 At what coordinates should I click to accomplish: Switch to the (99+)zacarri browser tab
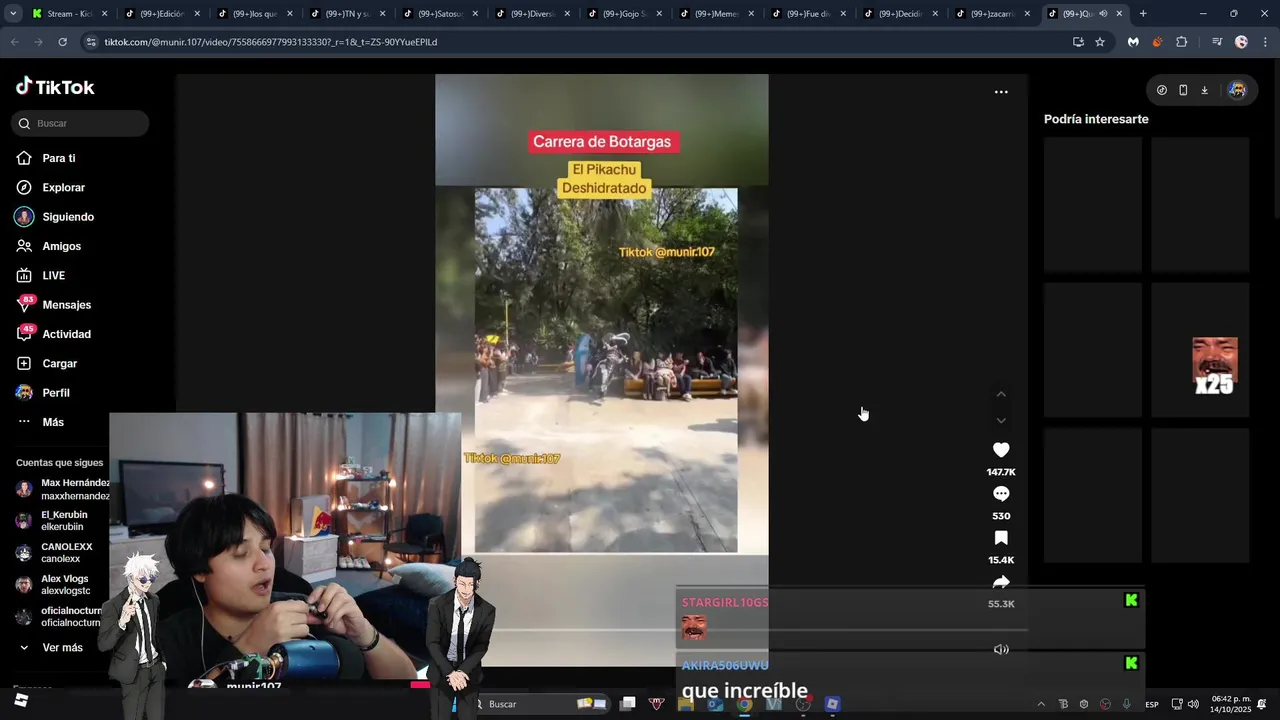(x=993, y=14)
